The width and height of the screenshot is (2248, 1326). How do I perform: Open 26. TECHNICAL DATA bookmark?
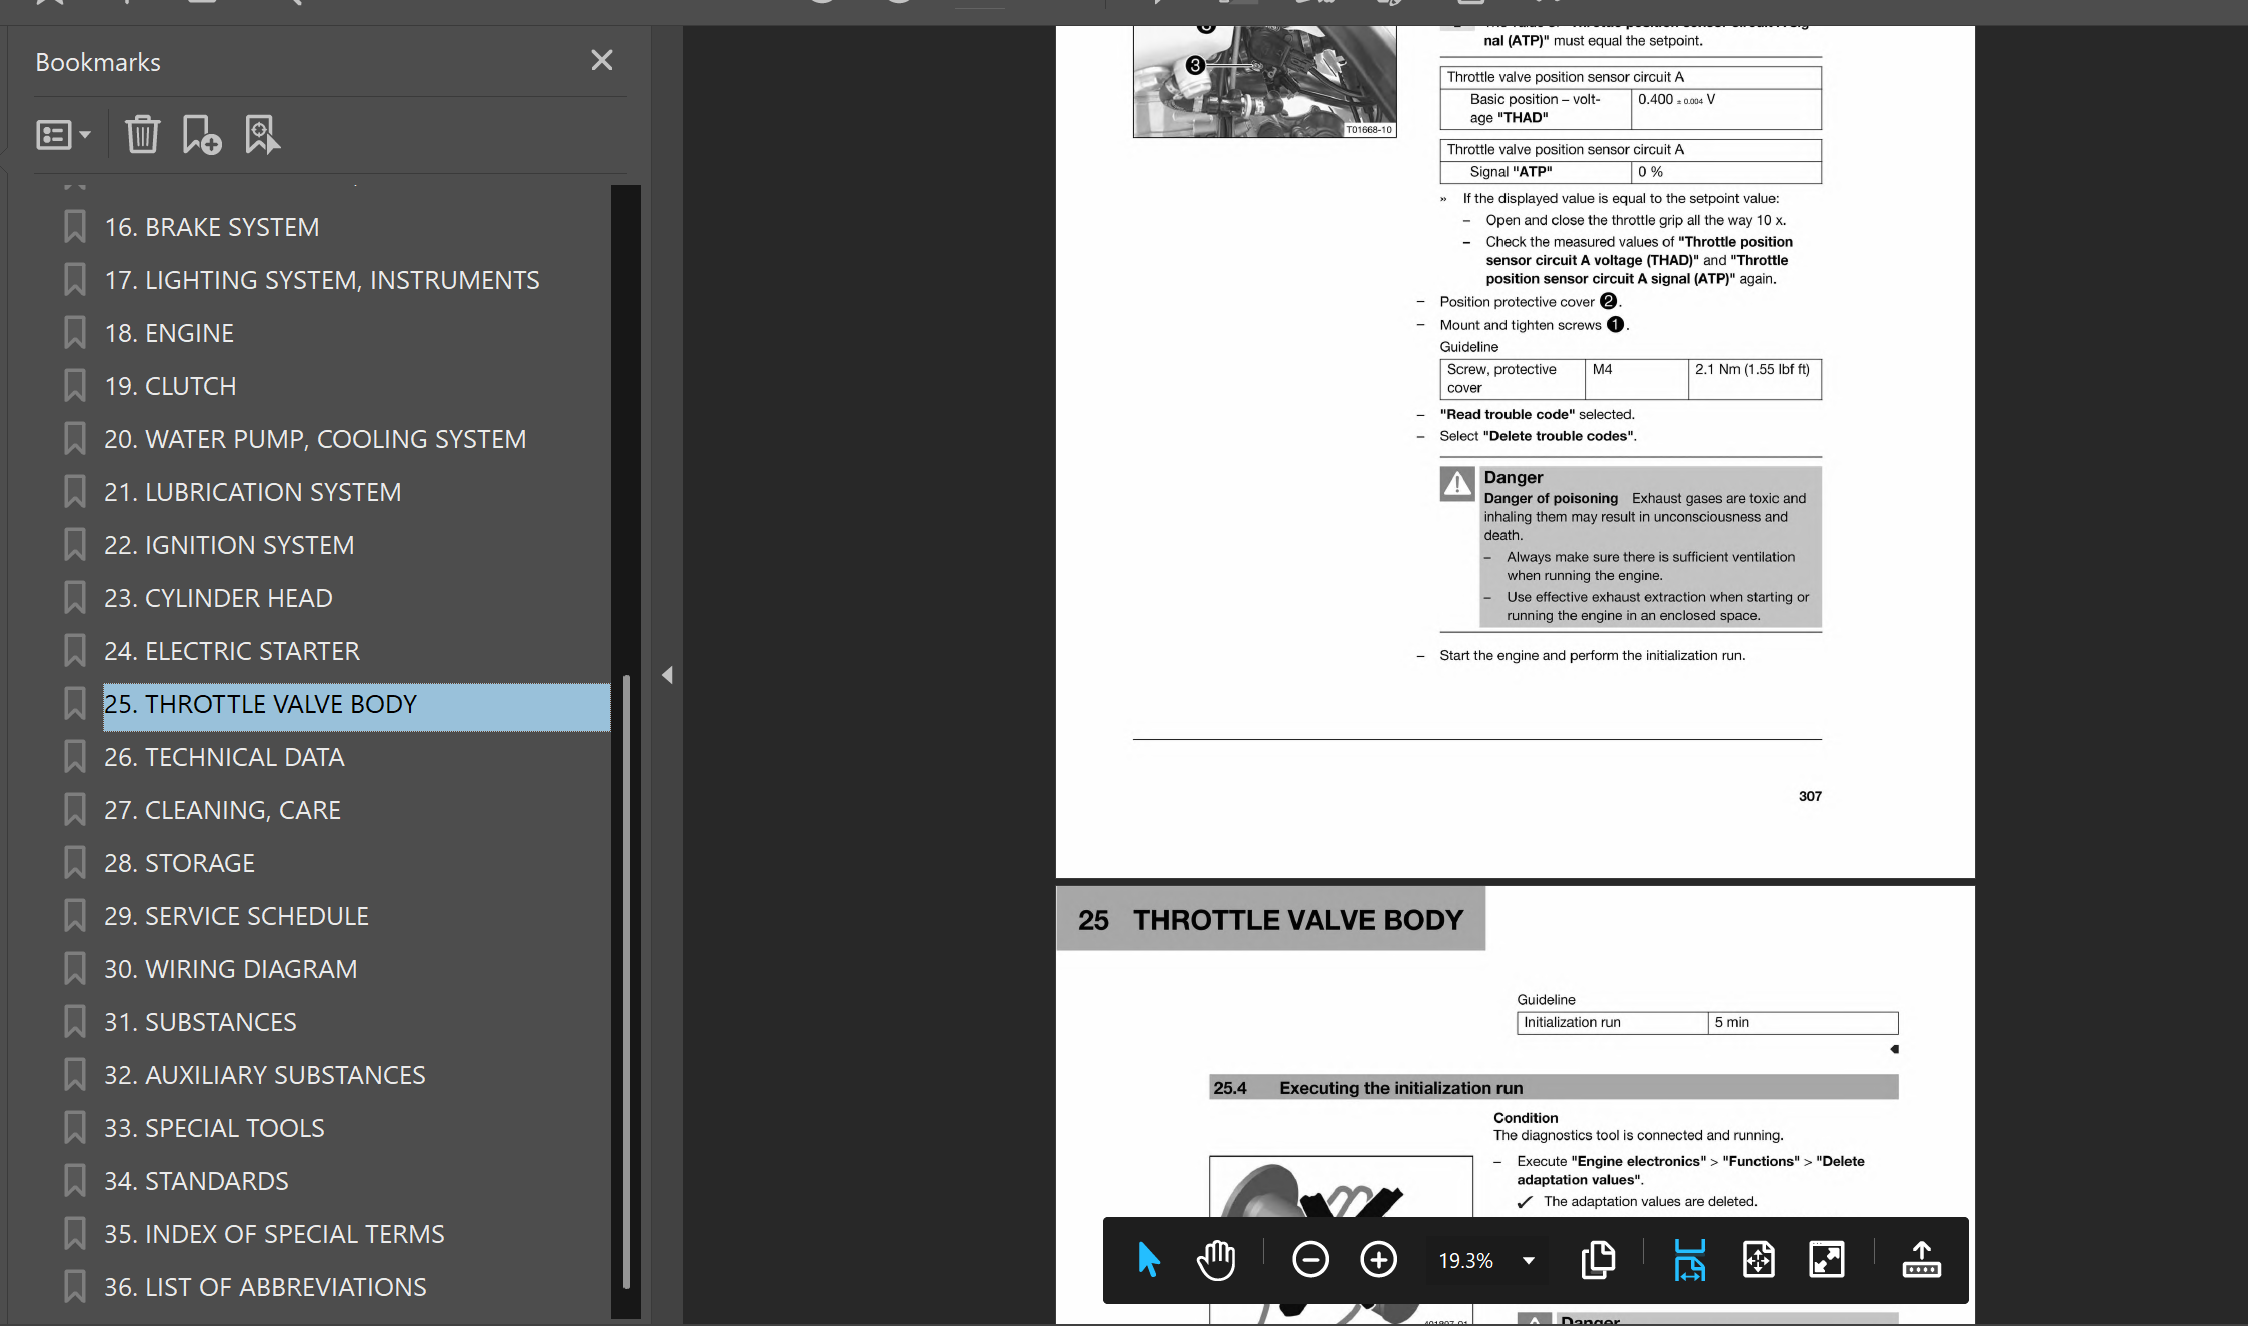pos(224,758)
